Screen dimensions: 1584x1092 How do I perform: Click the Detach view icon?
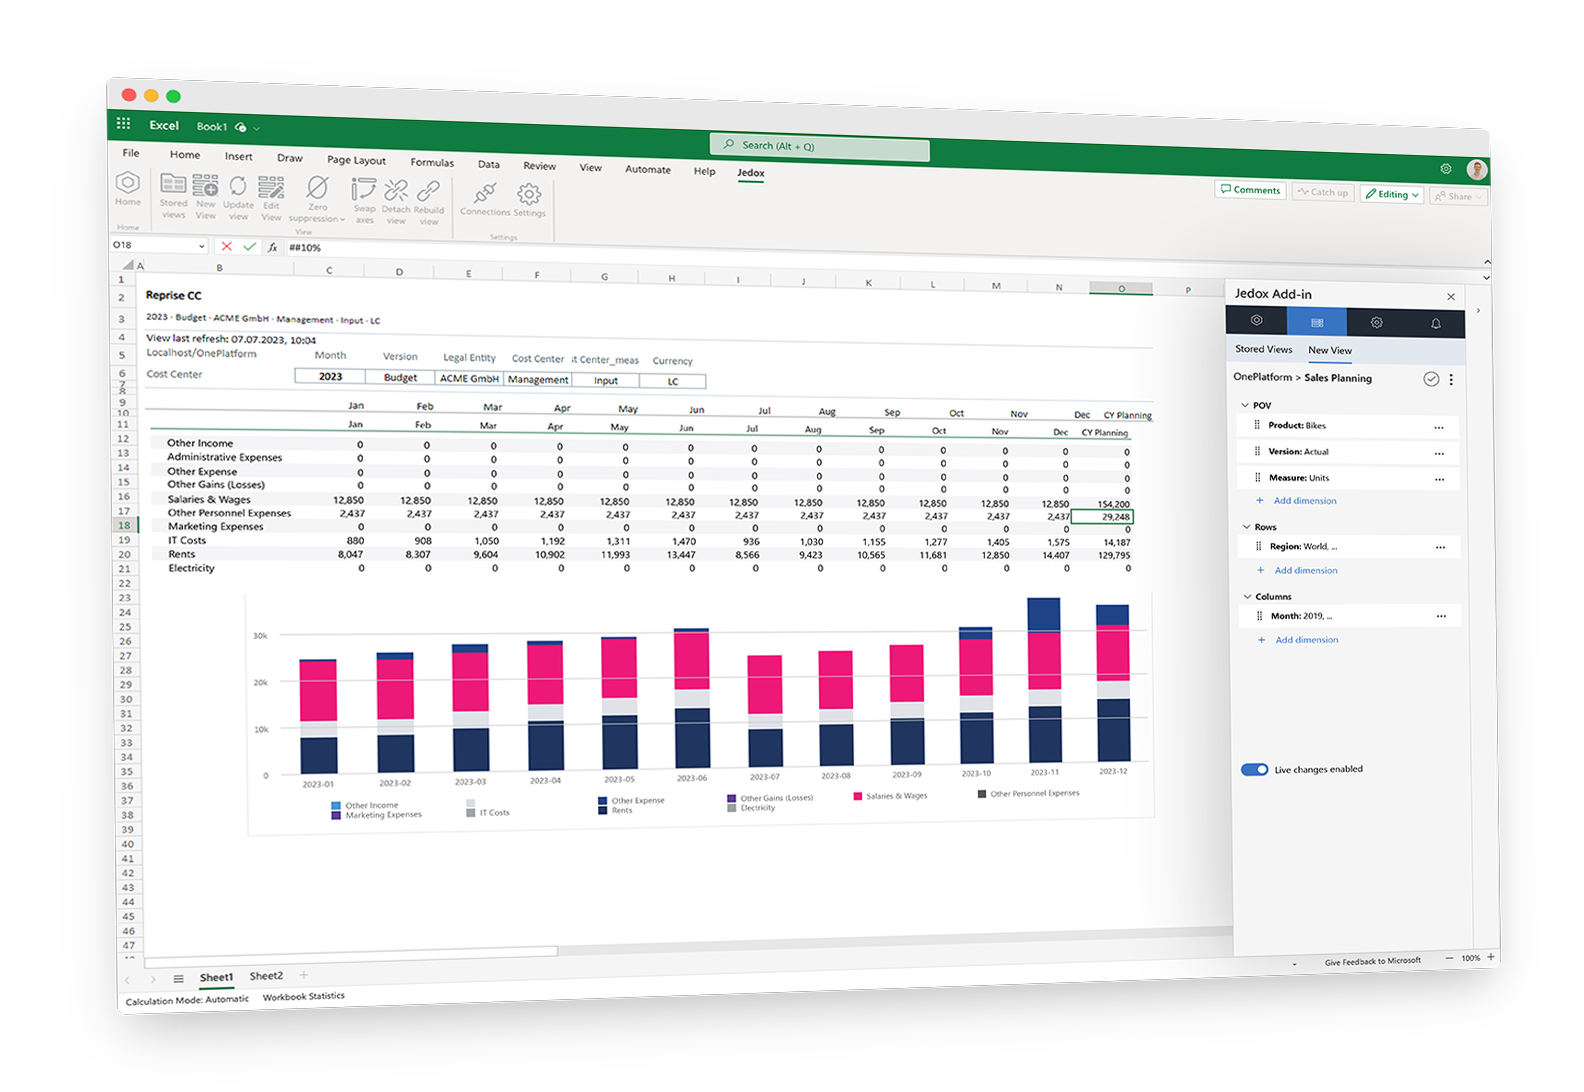pos(396,200)
